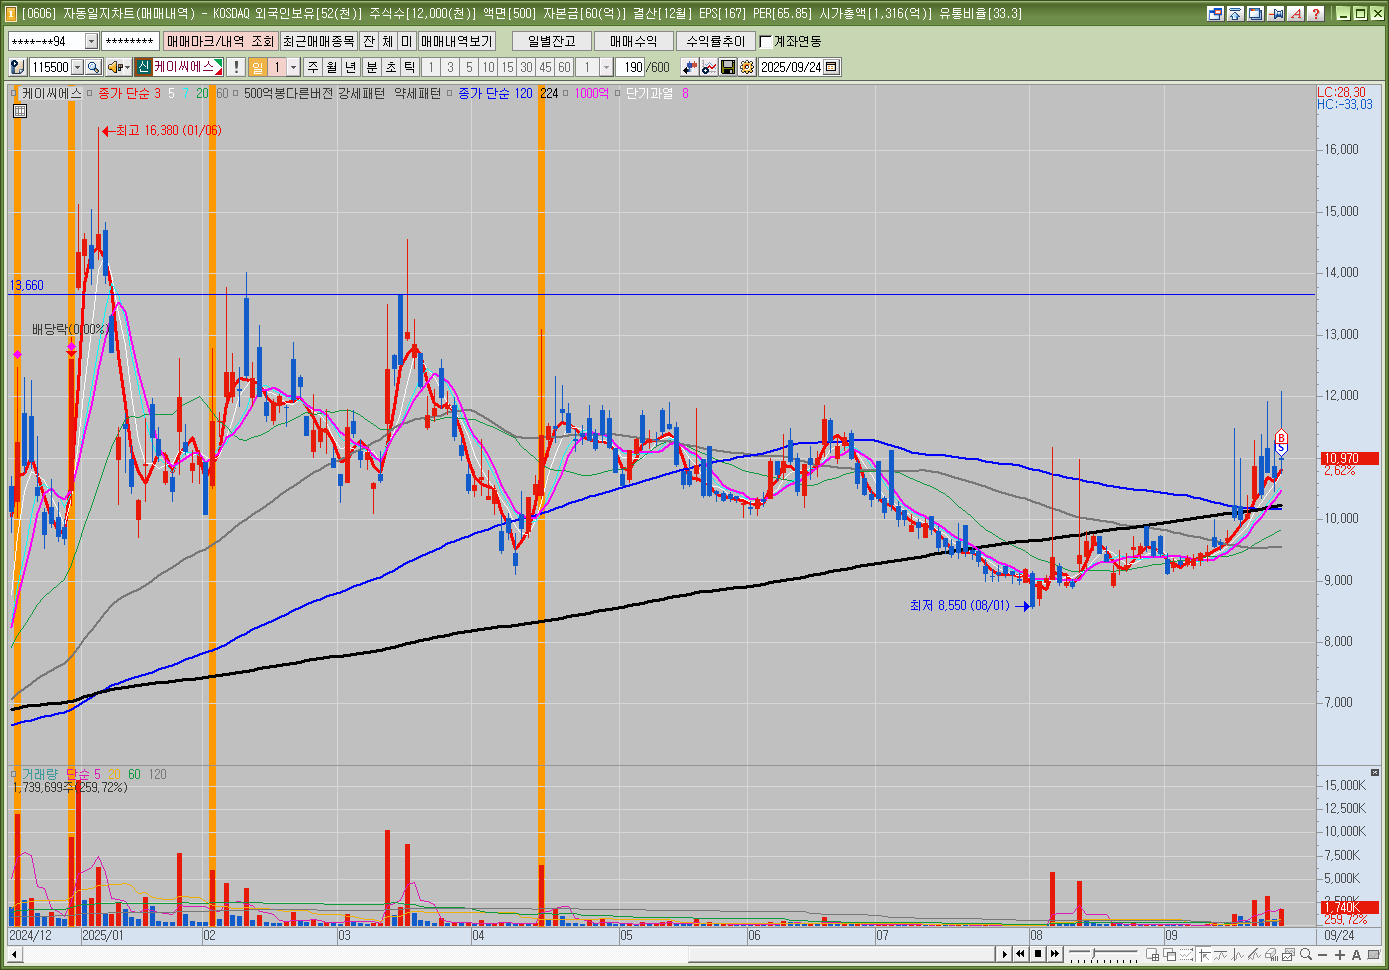Toggle the 1000억 indicator marker
1389x970 pixels.
(x=566, y=93)
